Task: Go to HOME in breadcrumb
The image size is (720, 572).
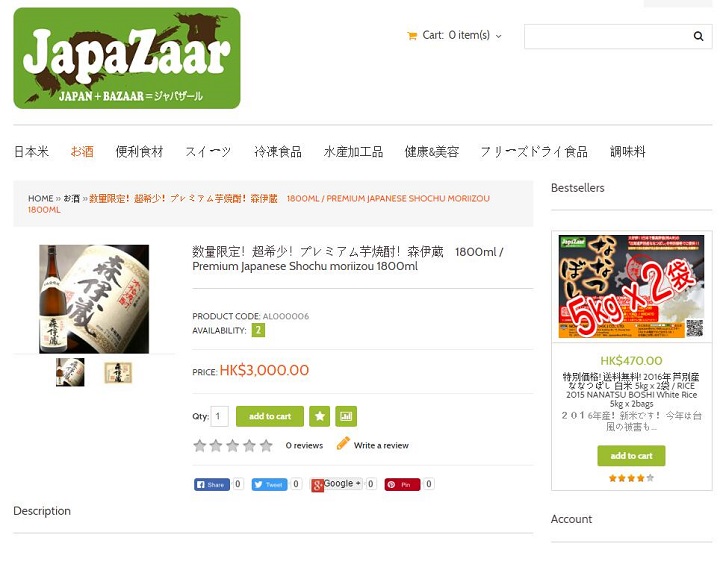Action: 40,199
